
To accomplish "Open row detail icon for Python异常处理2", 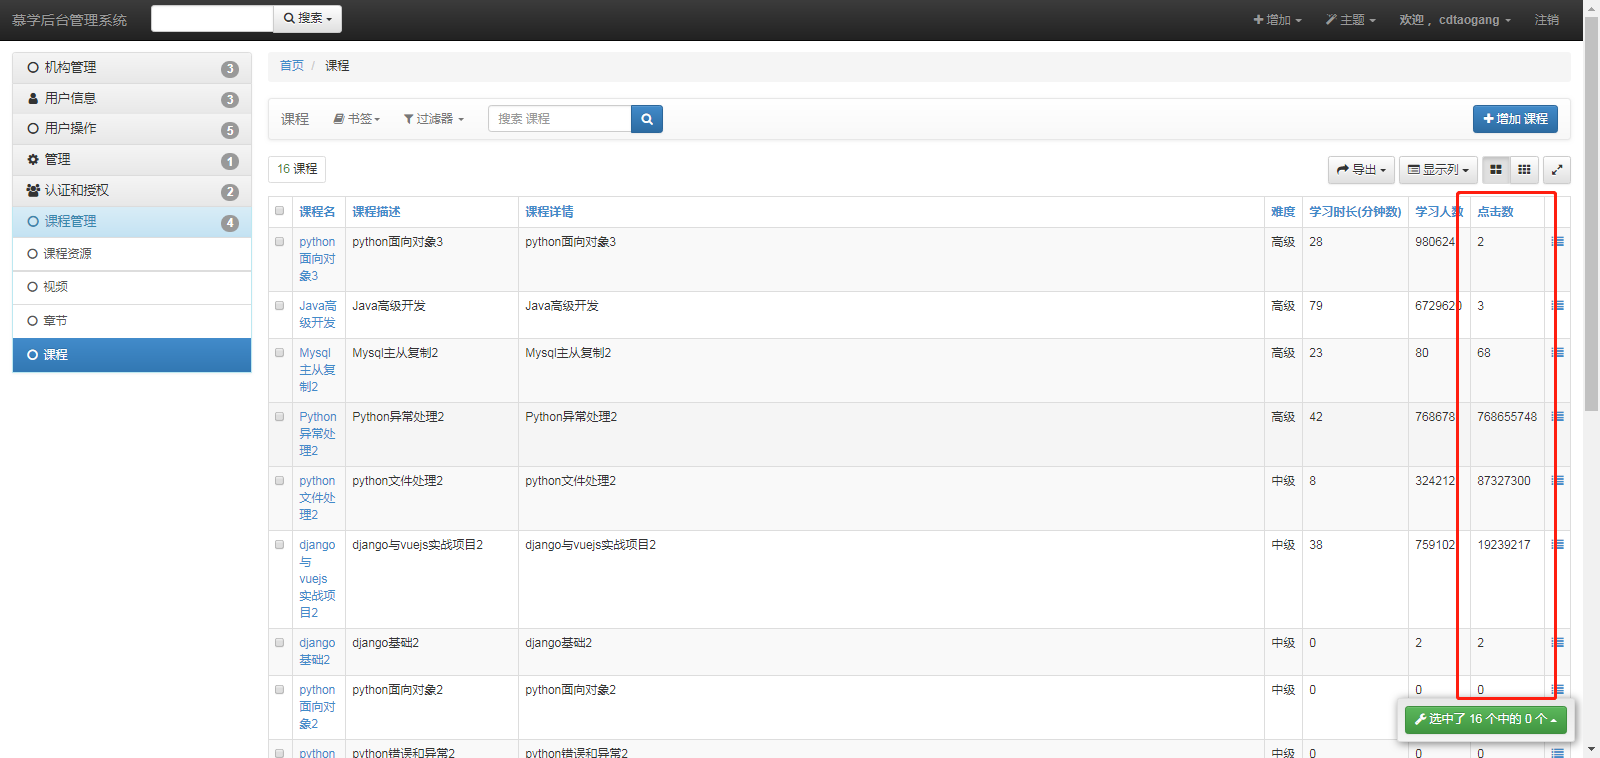I will tap(1558, 417).
